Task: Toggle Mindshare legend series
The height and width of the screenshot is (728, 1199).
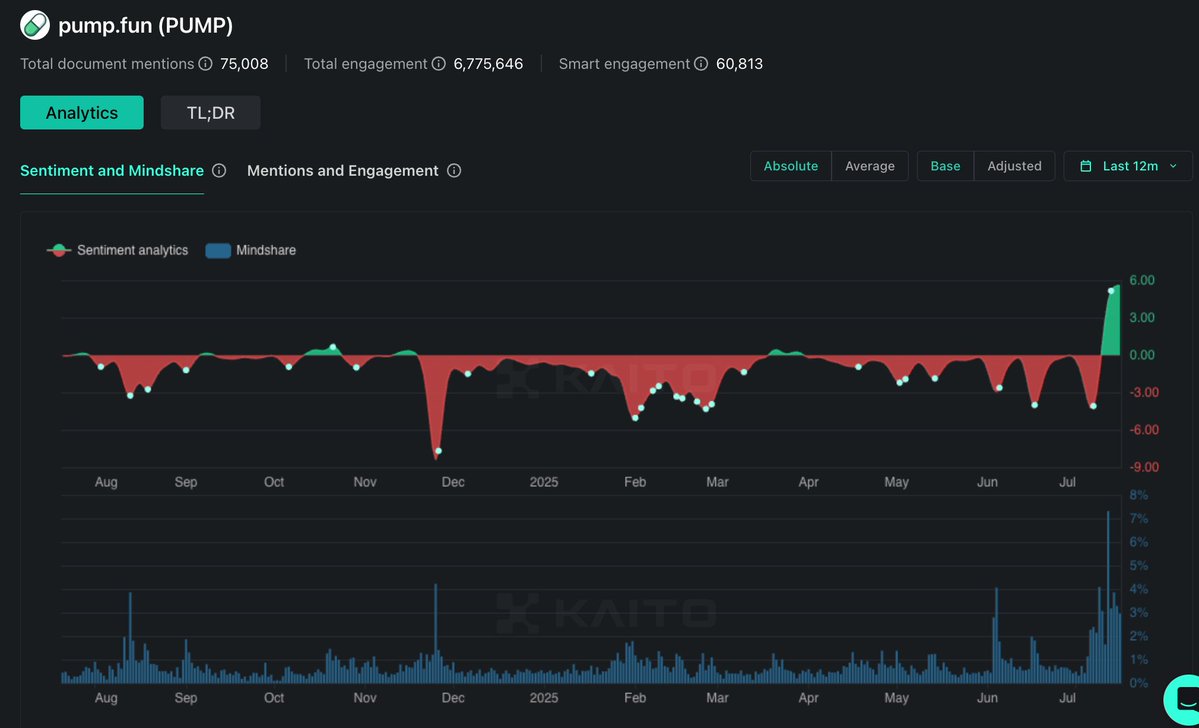Action: [251, 250]
